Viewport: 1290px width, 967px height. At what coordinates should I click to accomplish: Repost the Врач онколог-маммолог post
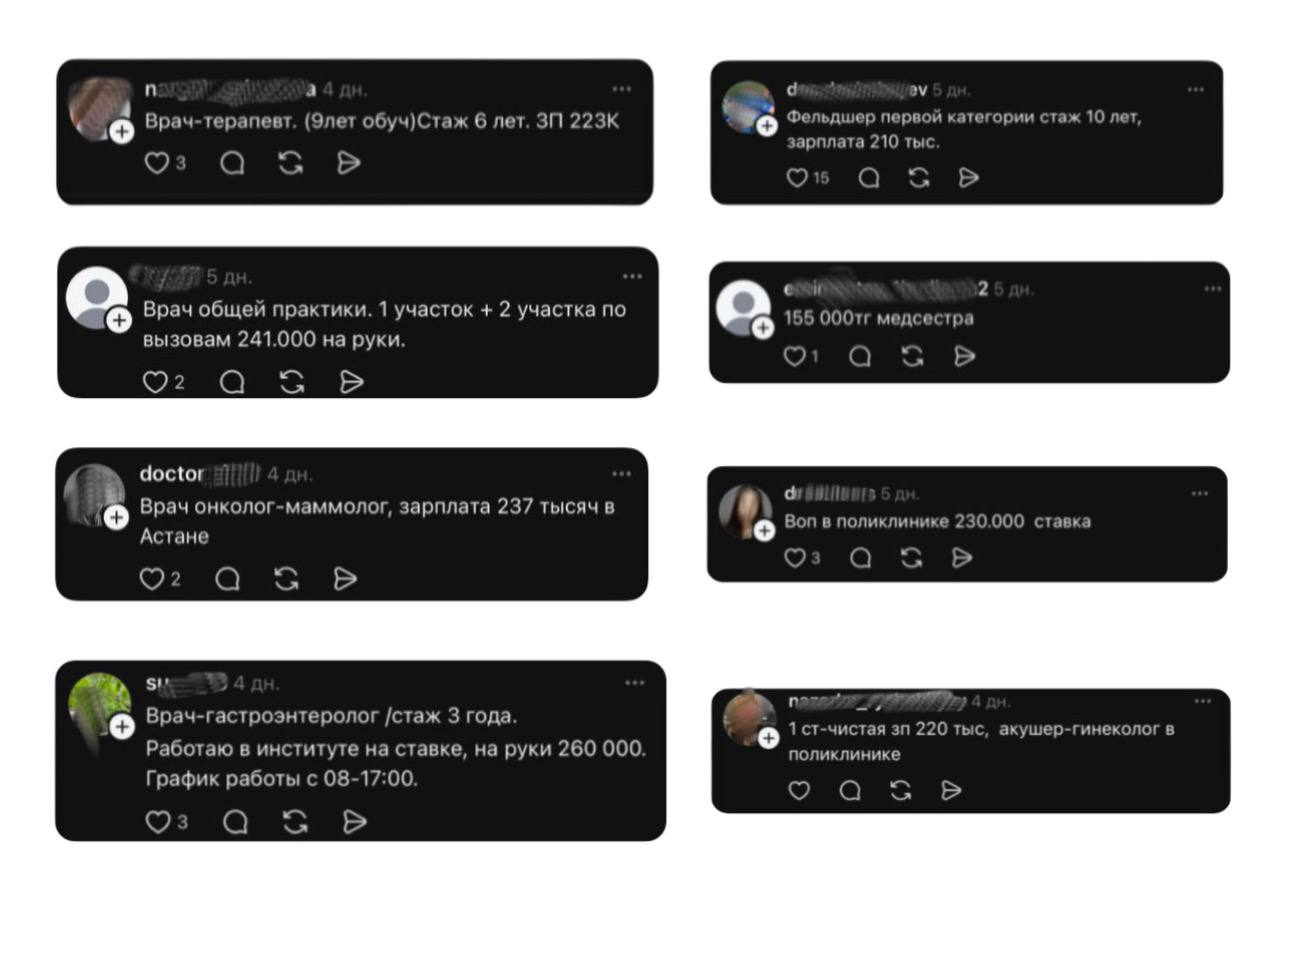pyautogui.click(x=286, y=578)
